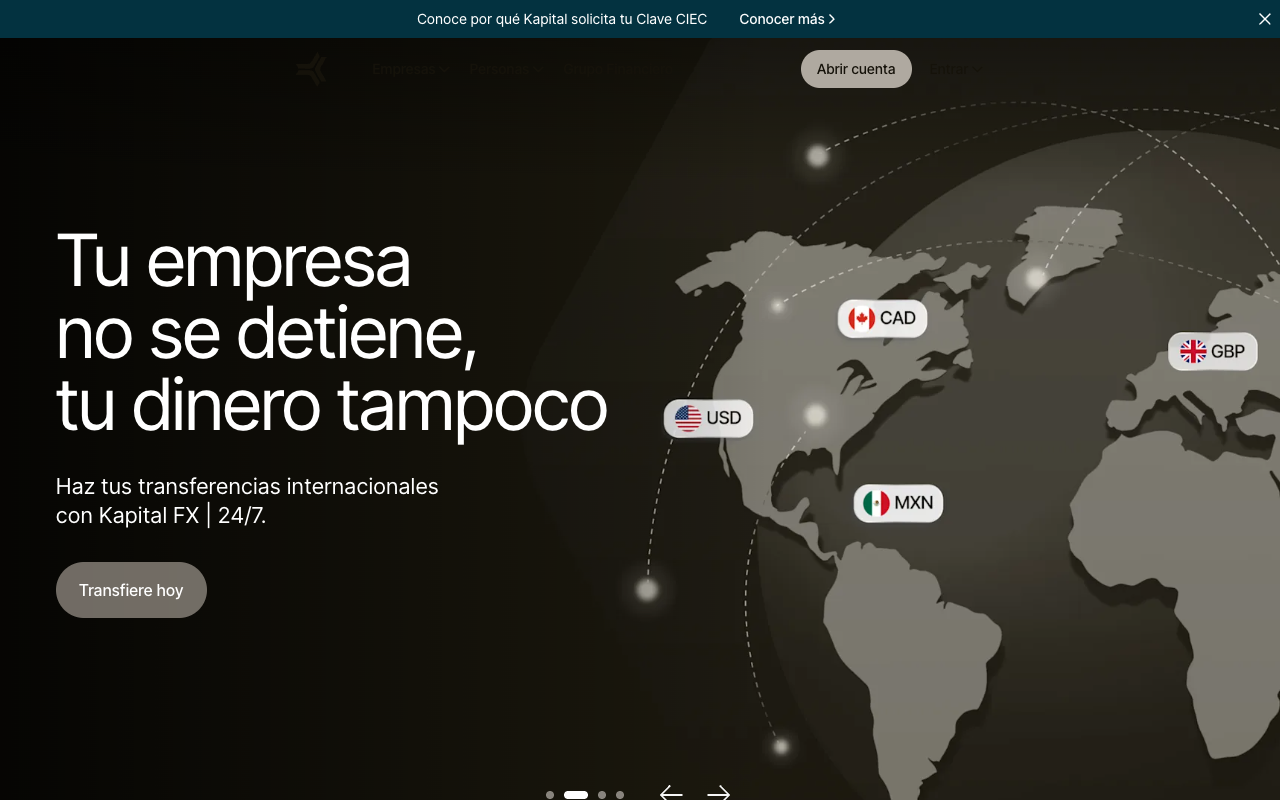Click the Transfiere hoy button
Screen dimensions: 1280x800
[131, 590]
